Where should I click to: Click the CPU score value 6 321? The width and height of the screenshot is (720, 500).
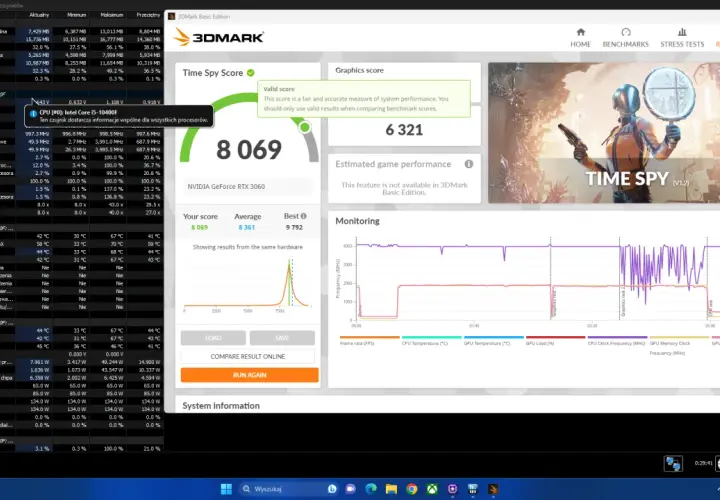pos(404,130)
